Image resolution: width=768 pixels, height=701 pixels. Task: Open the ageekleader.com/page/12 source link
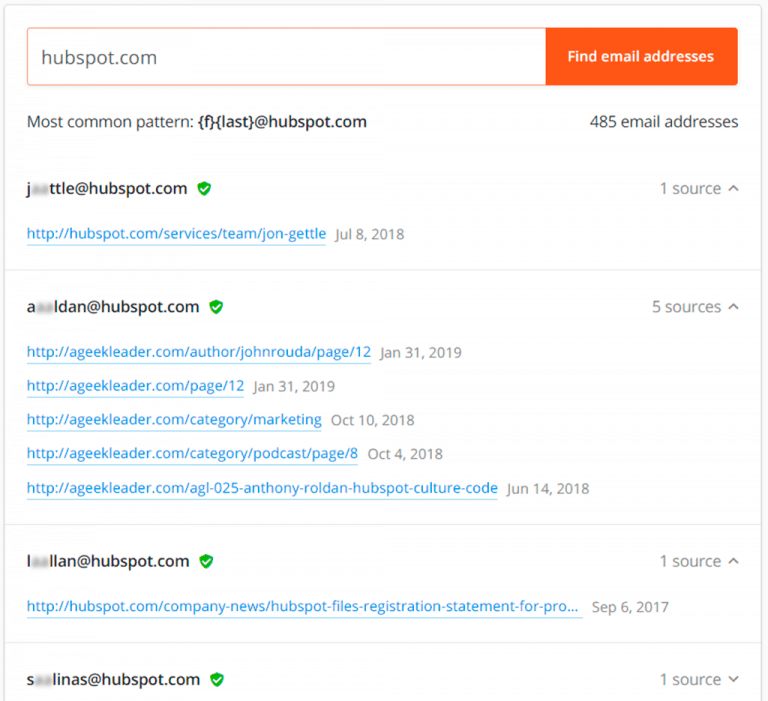(135, 386)
